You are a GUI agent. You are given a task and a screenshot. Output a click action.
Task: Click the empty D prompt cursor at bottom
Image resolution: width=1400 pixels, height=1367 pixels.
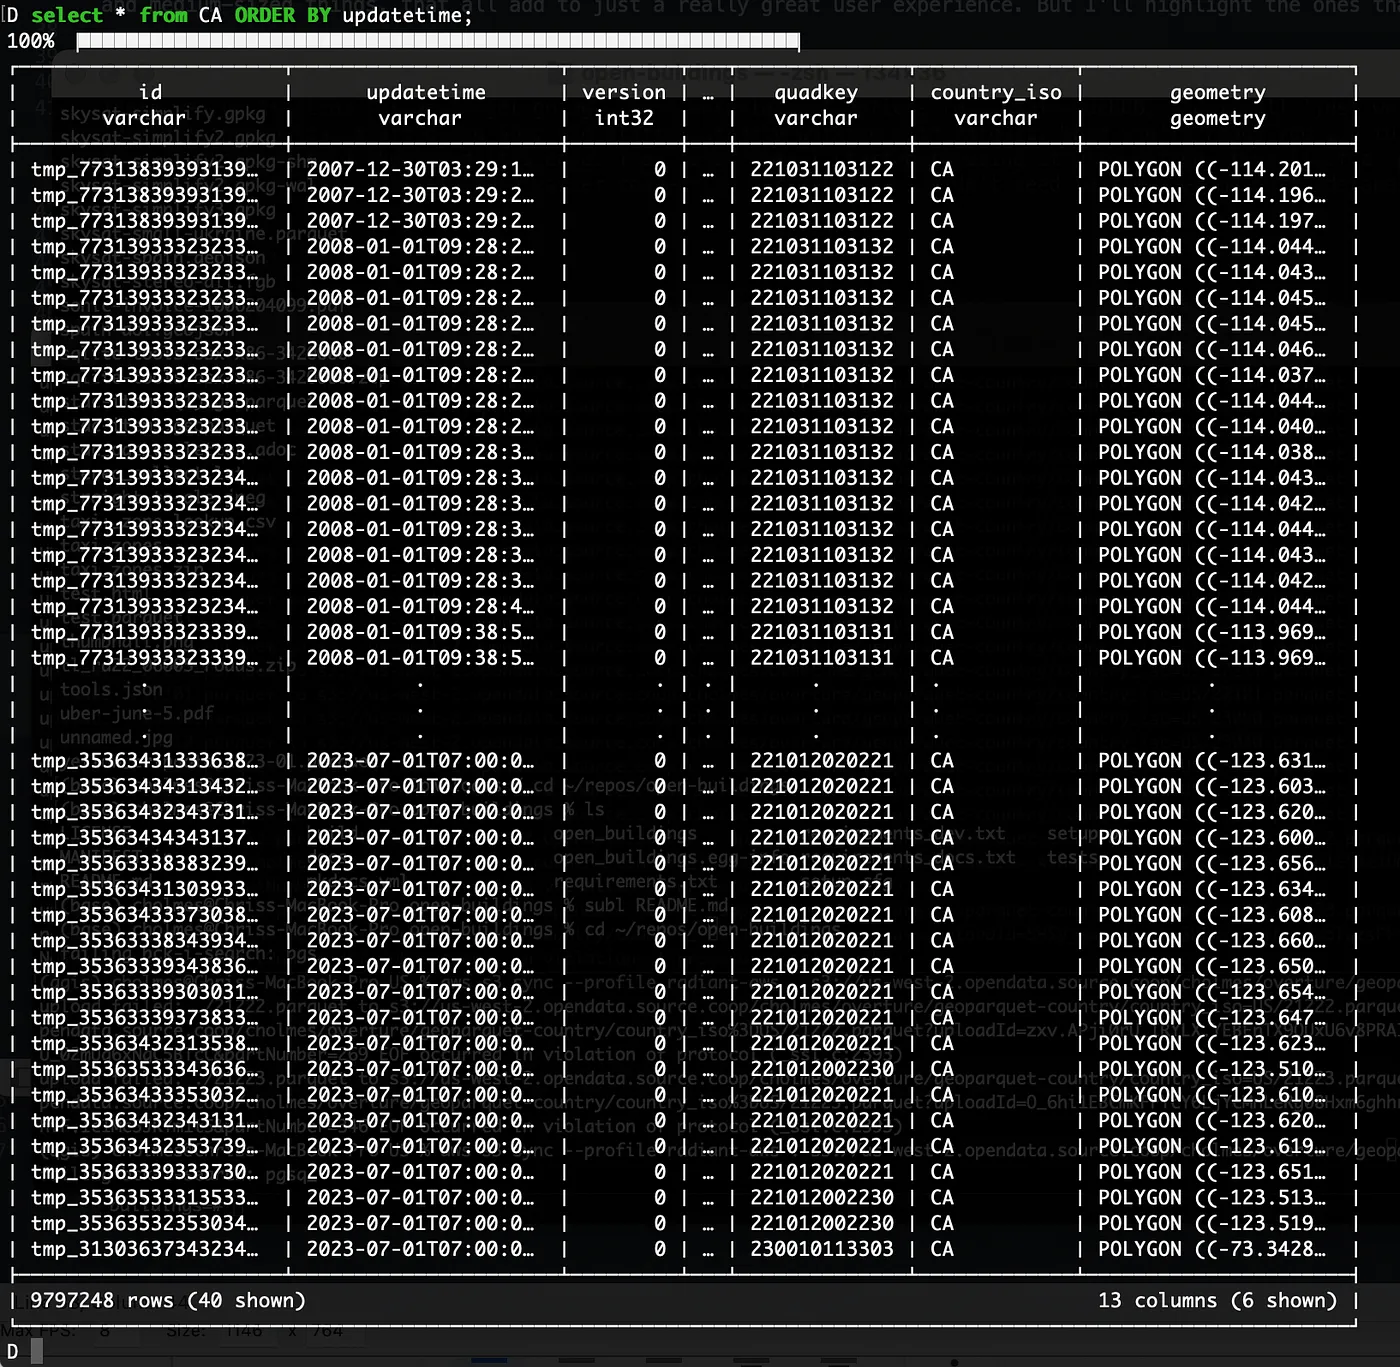coord(37,1351)
